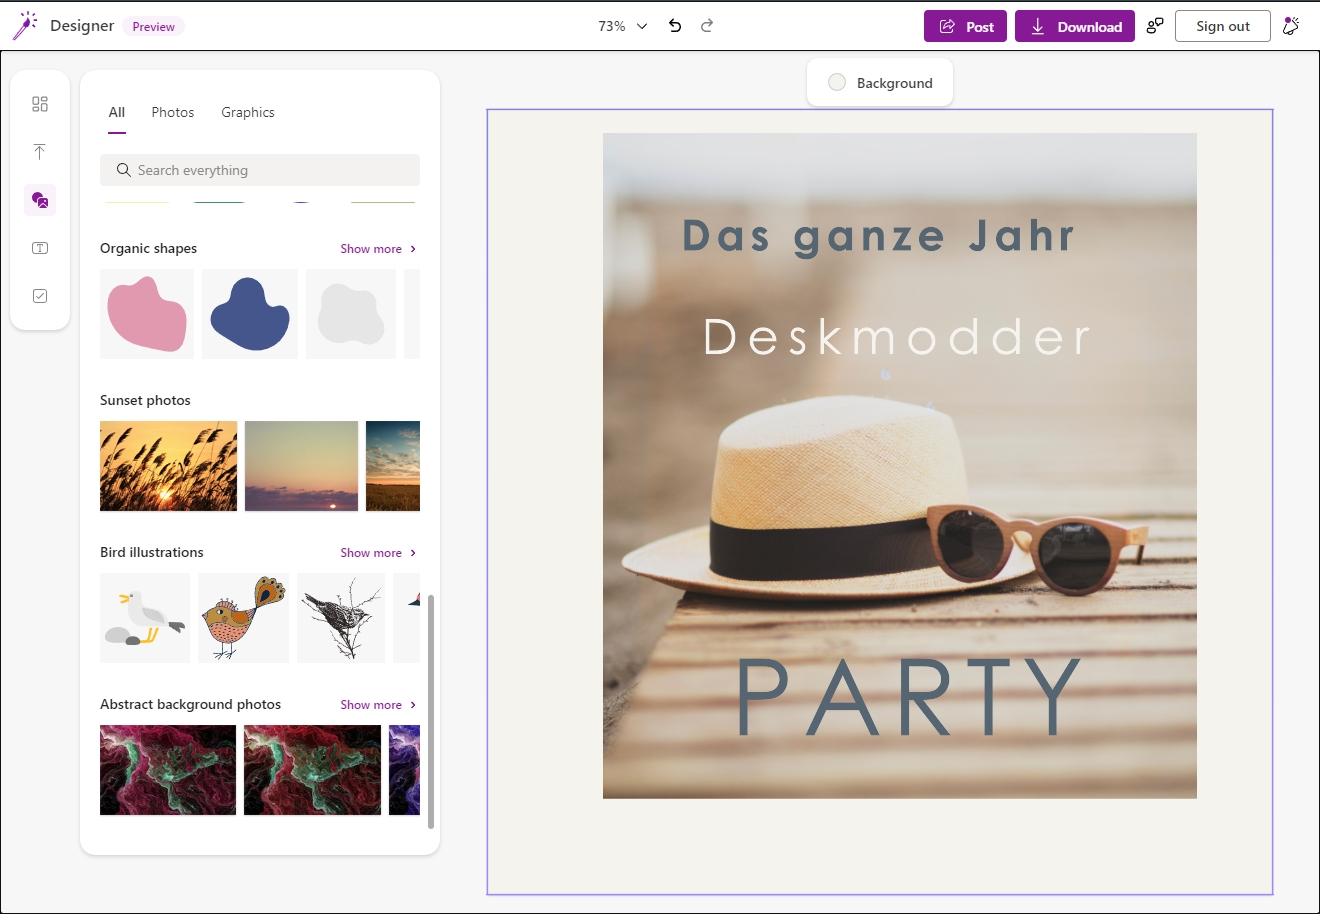Insert the seagull illustration
Screen dimensions: 1320x914
(x=145, y=618)
